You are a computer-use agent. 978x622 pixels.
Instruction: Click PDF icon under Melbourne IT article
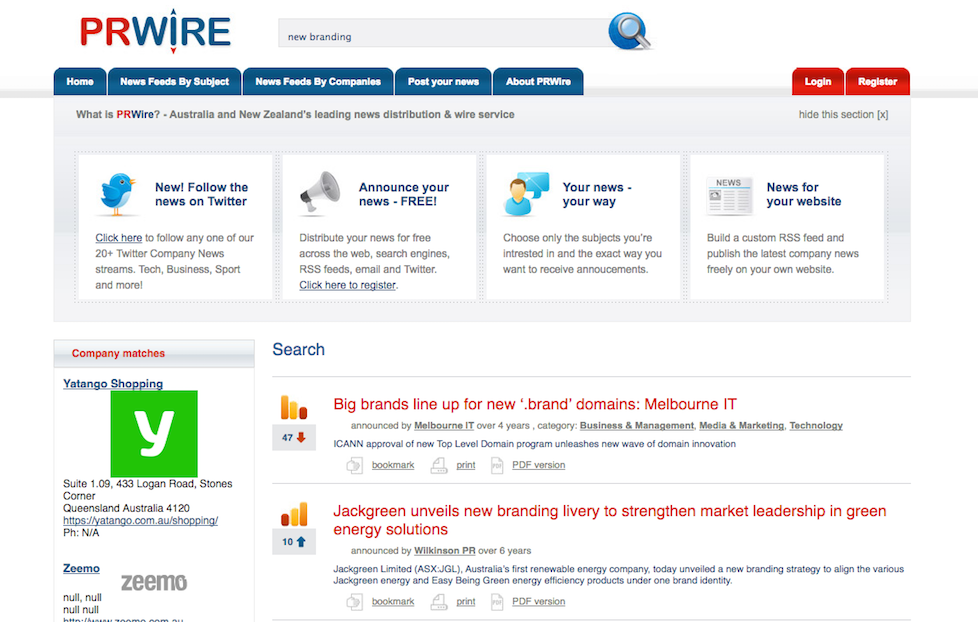[x=497, y=465]
